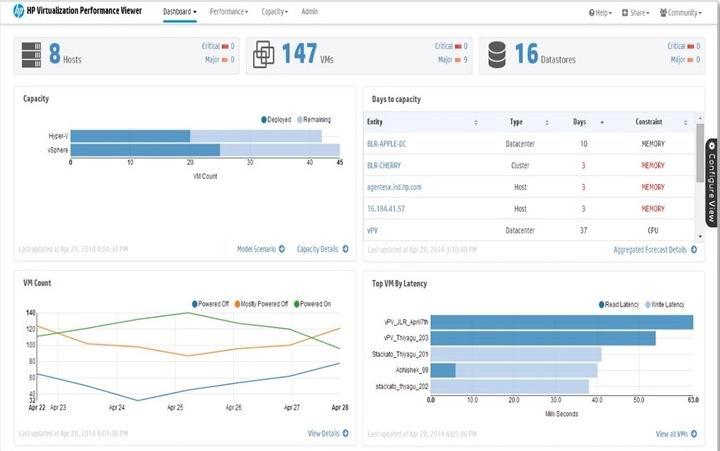Click the Community people icon
720x451 pixels.
(663, 12)
